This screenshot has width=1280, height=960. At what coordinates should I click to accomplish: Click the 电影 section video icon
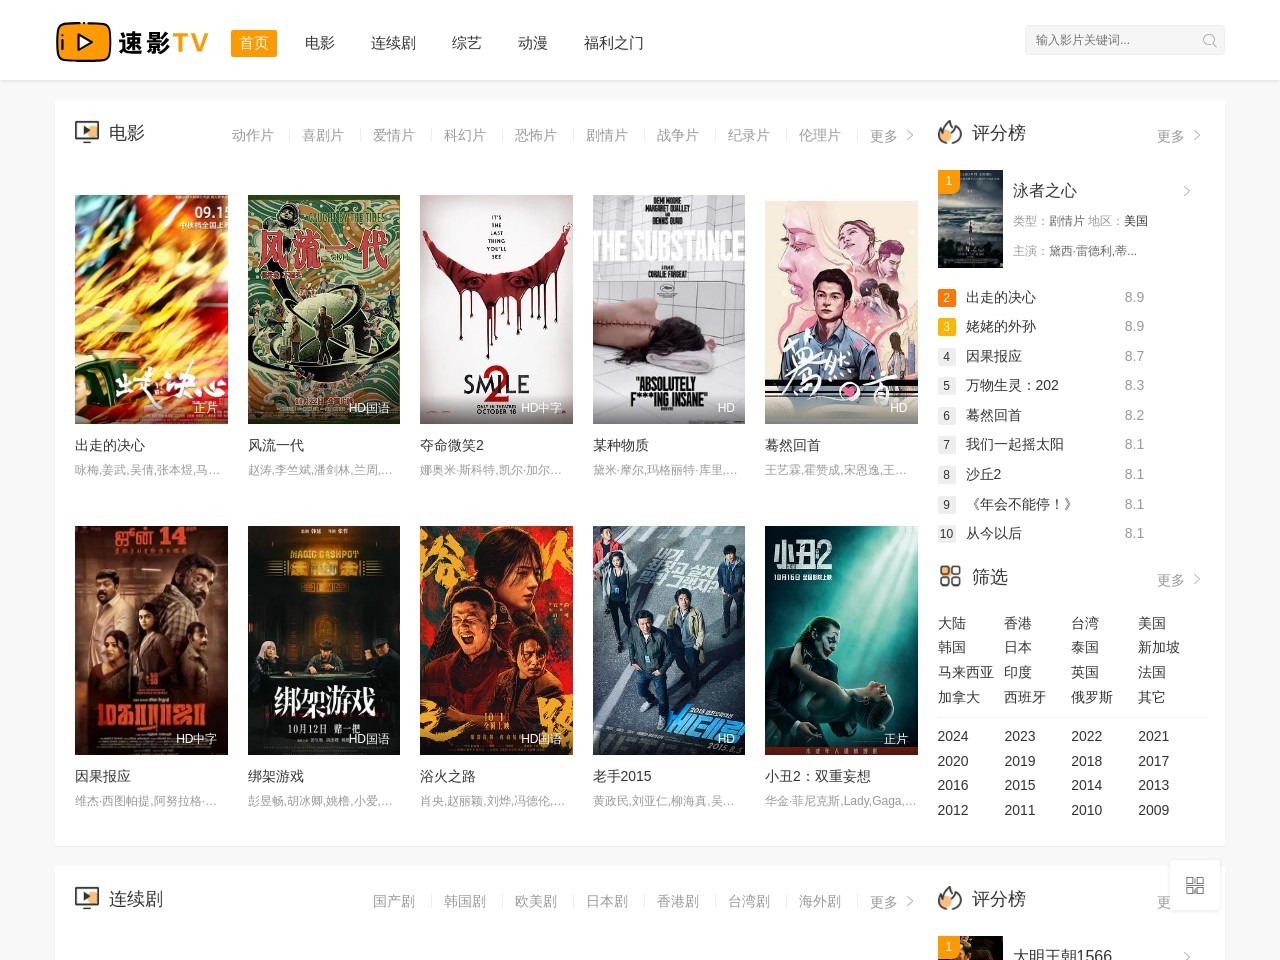coord(87,132)
